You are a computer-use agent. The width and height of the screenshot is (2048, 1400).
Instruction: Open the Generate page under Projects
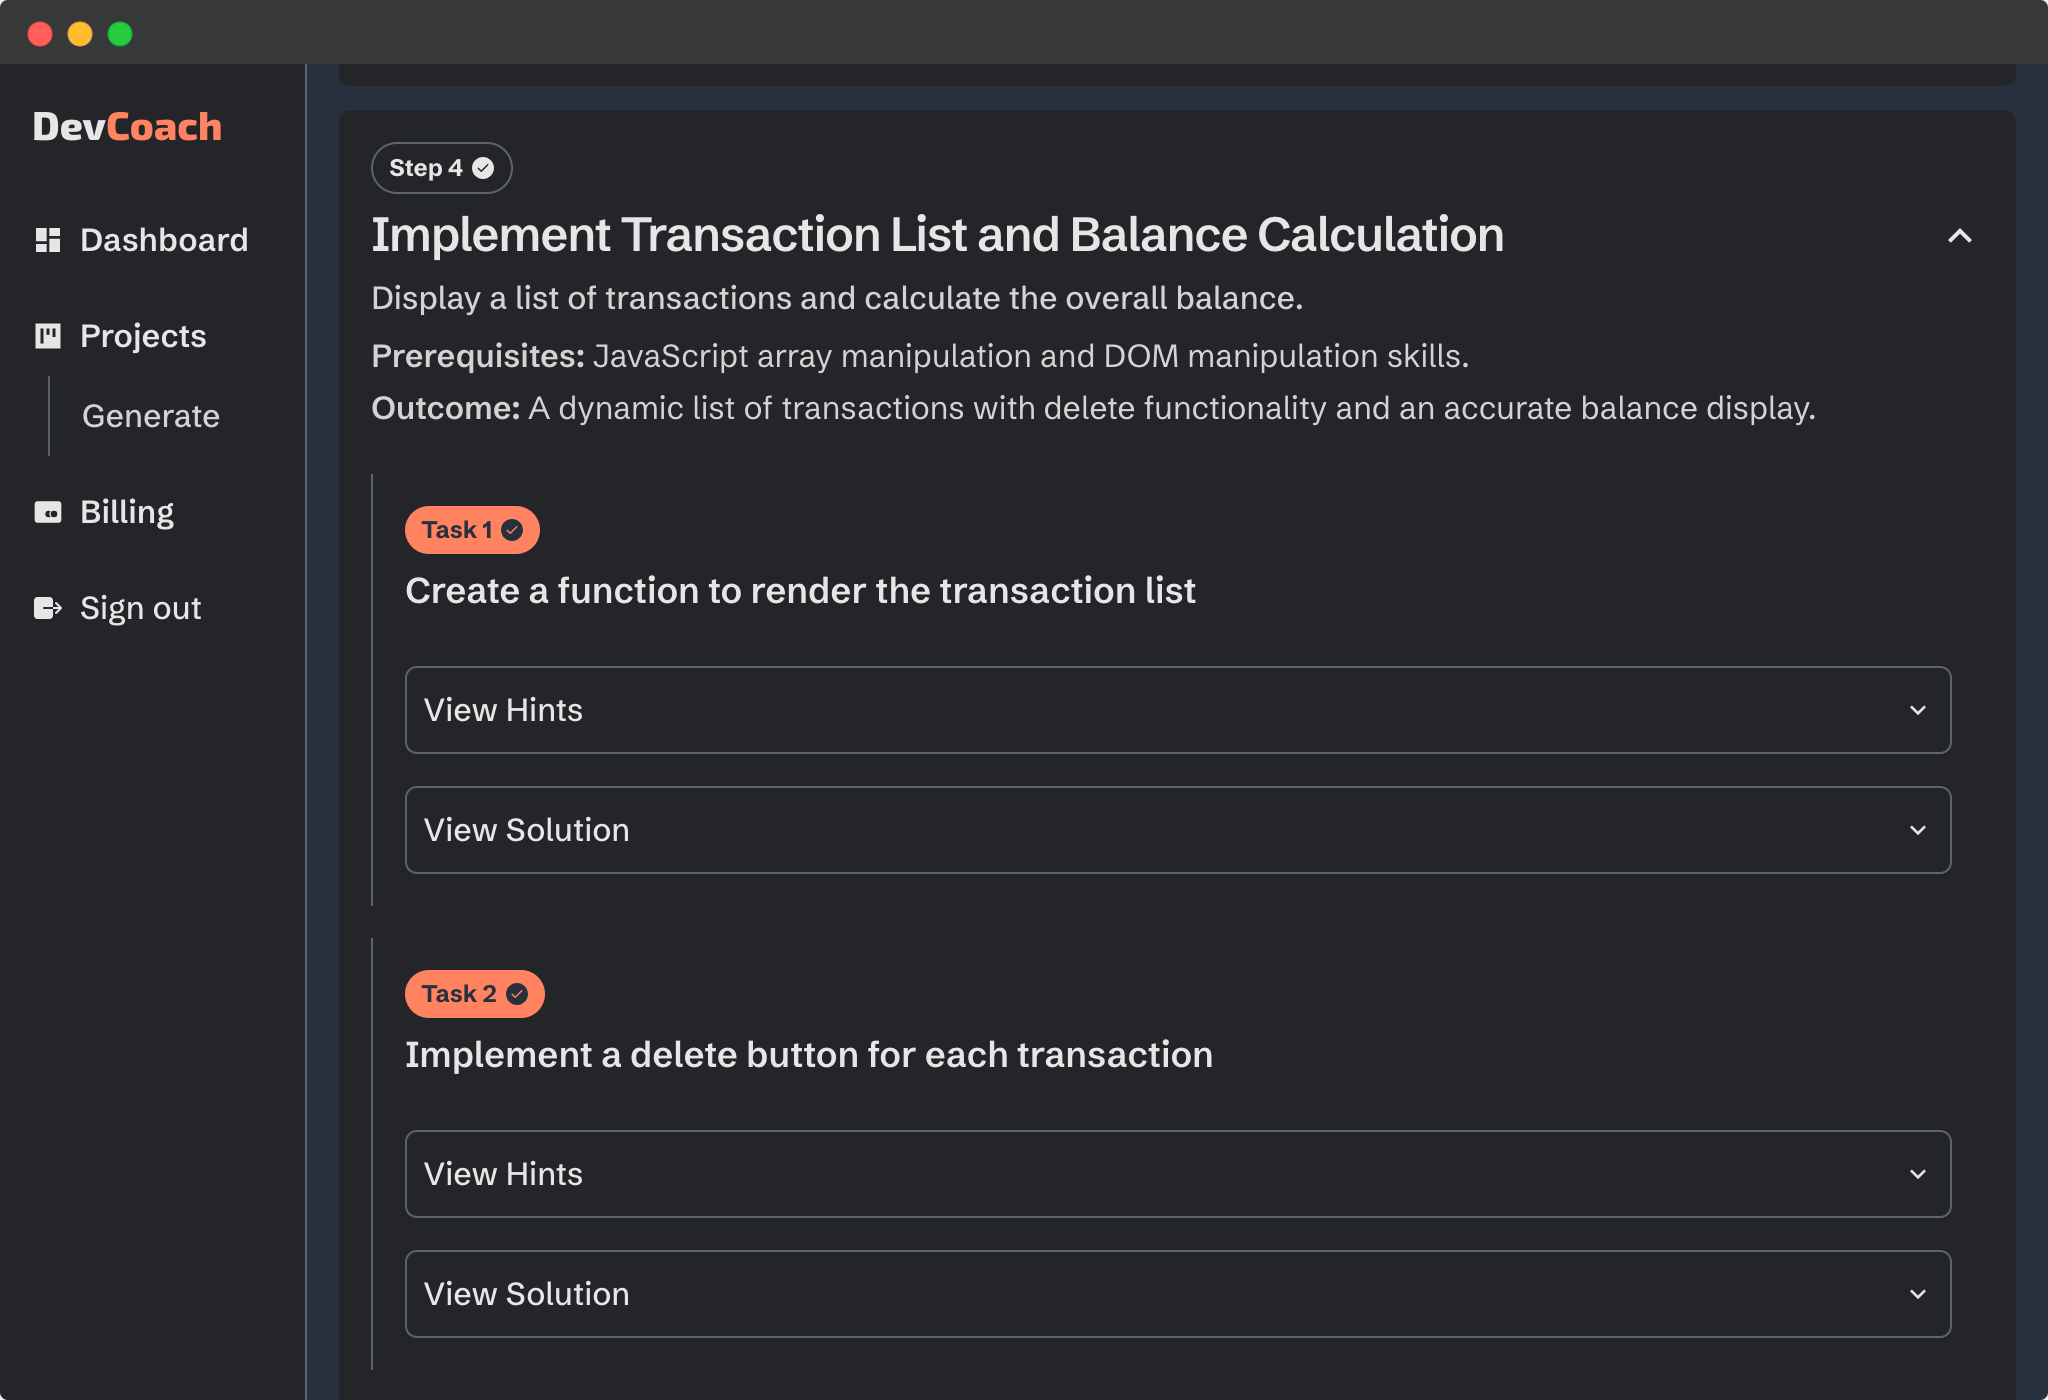tap(151, 416)
